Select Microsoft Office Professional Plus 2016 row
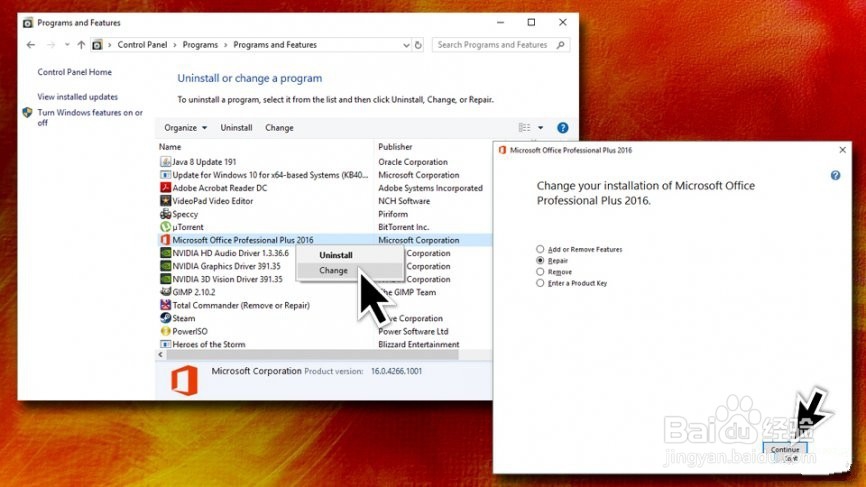Screen dimensions: 866x487 323,240
